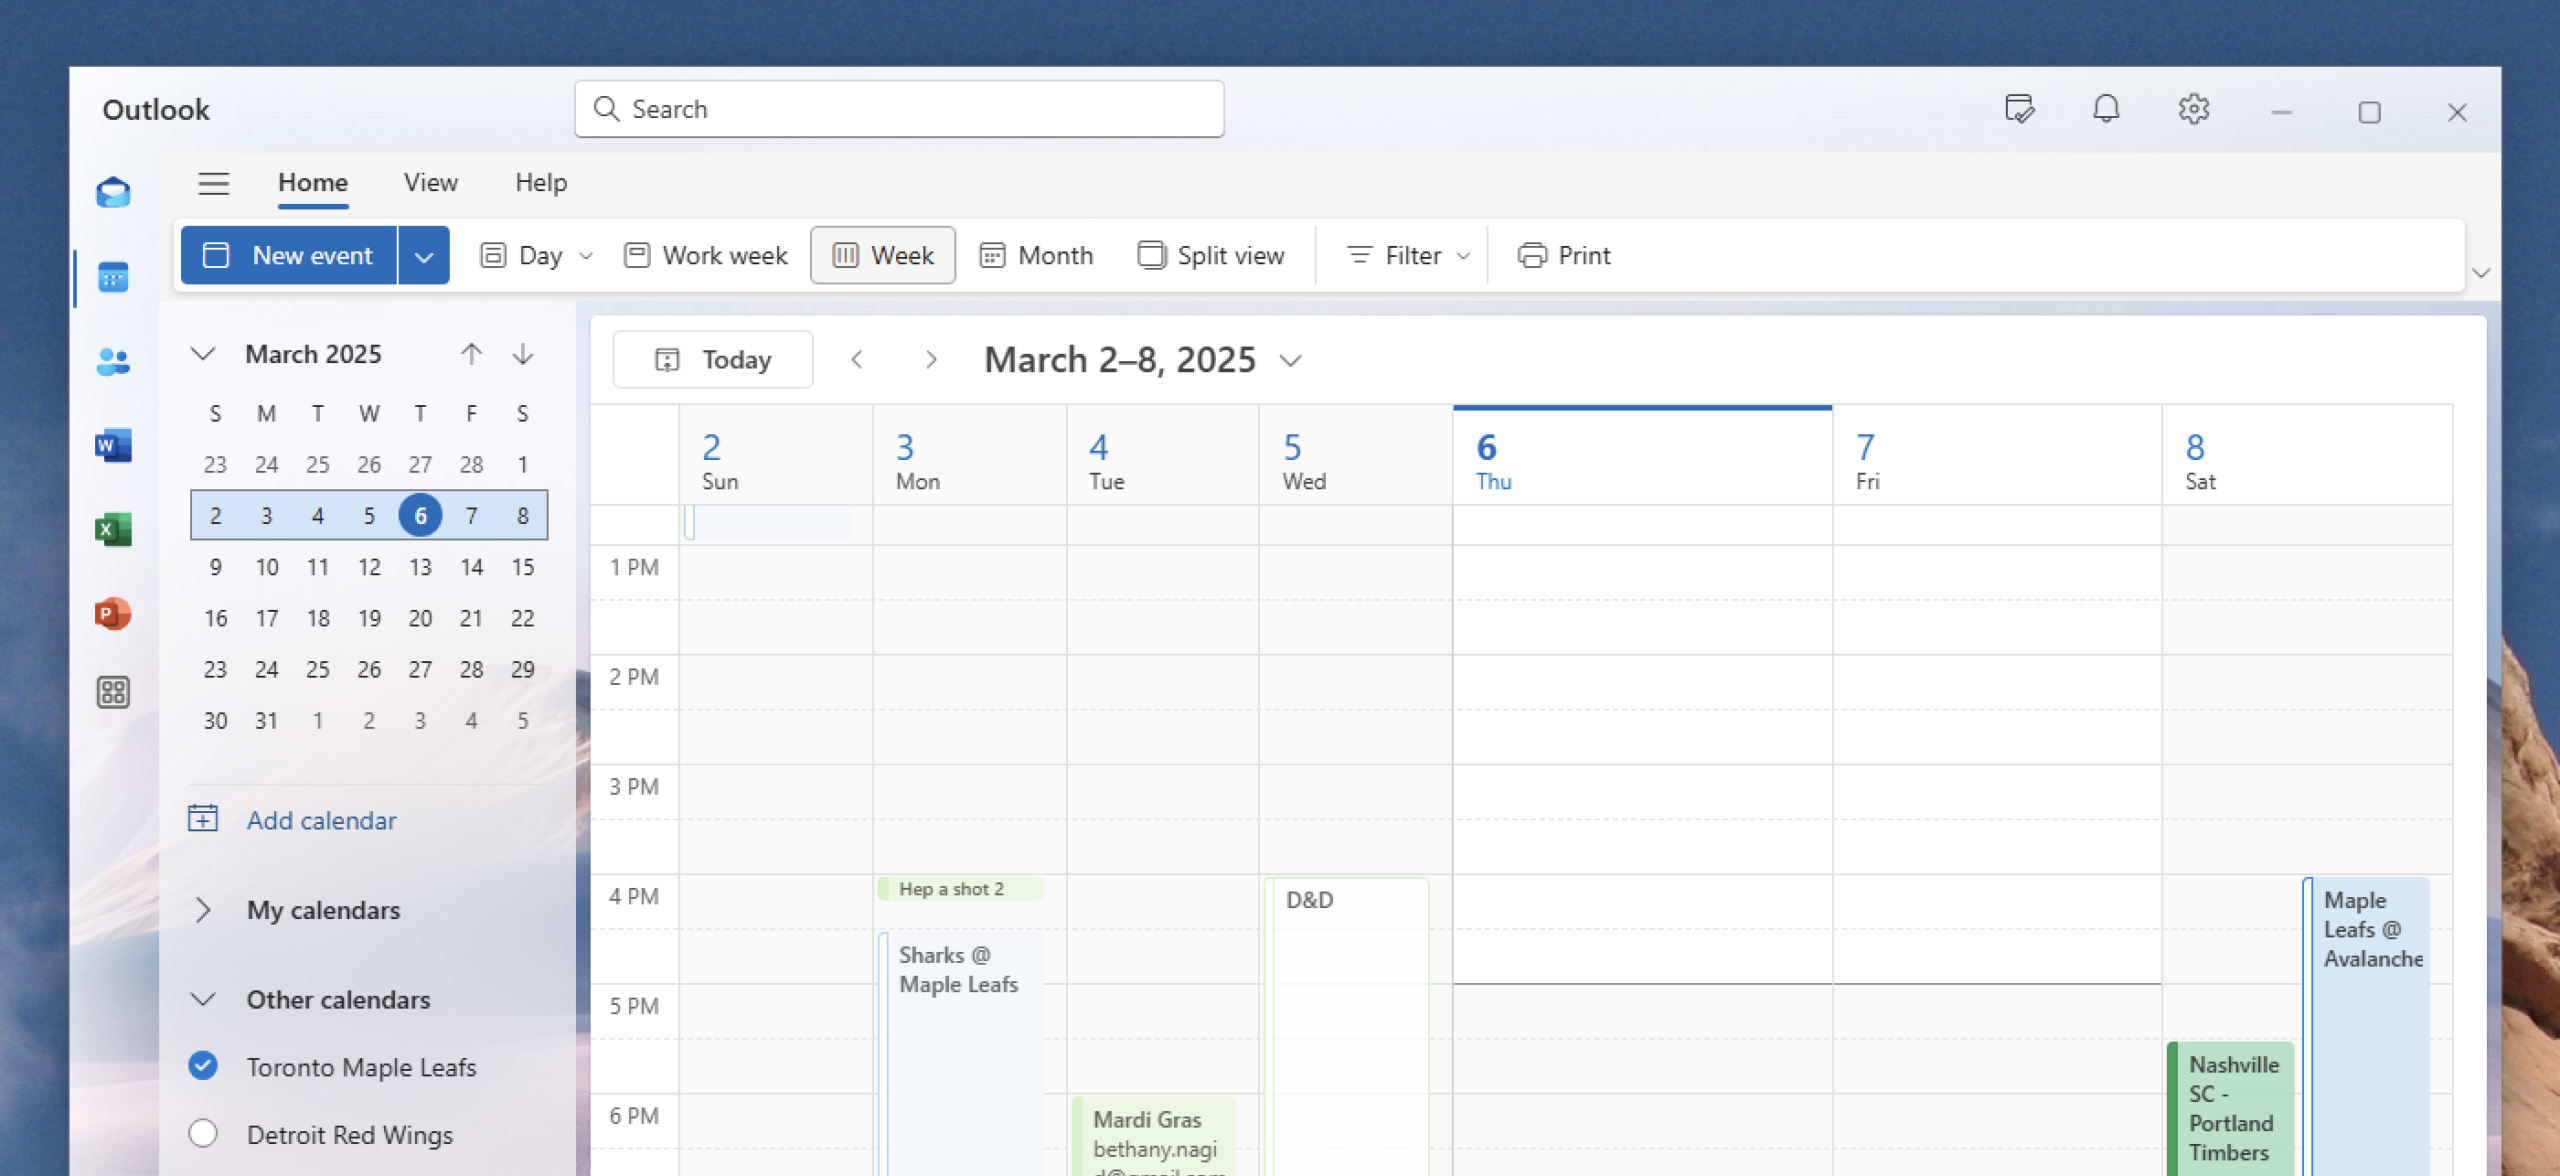Viewport: 2560px width, 1176px height.
Task: Open Outlook settings gear
Action: (2193, 109)
